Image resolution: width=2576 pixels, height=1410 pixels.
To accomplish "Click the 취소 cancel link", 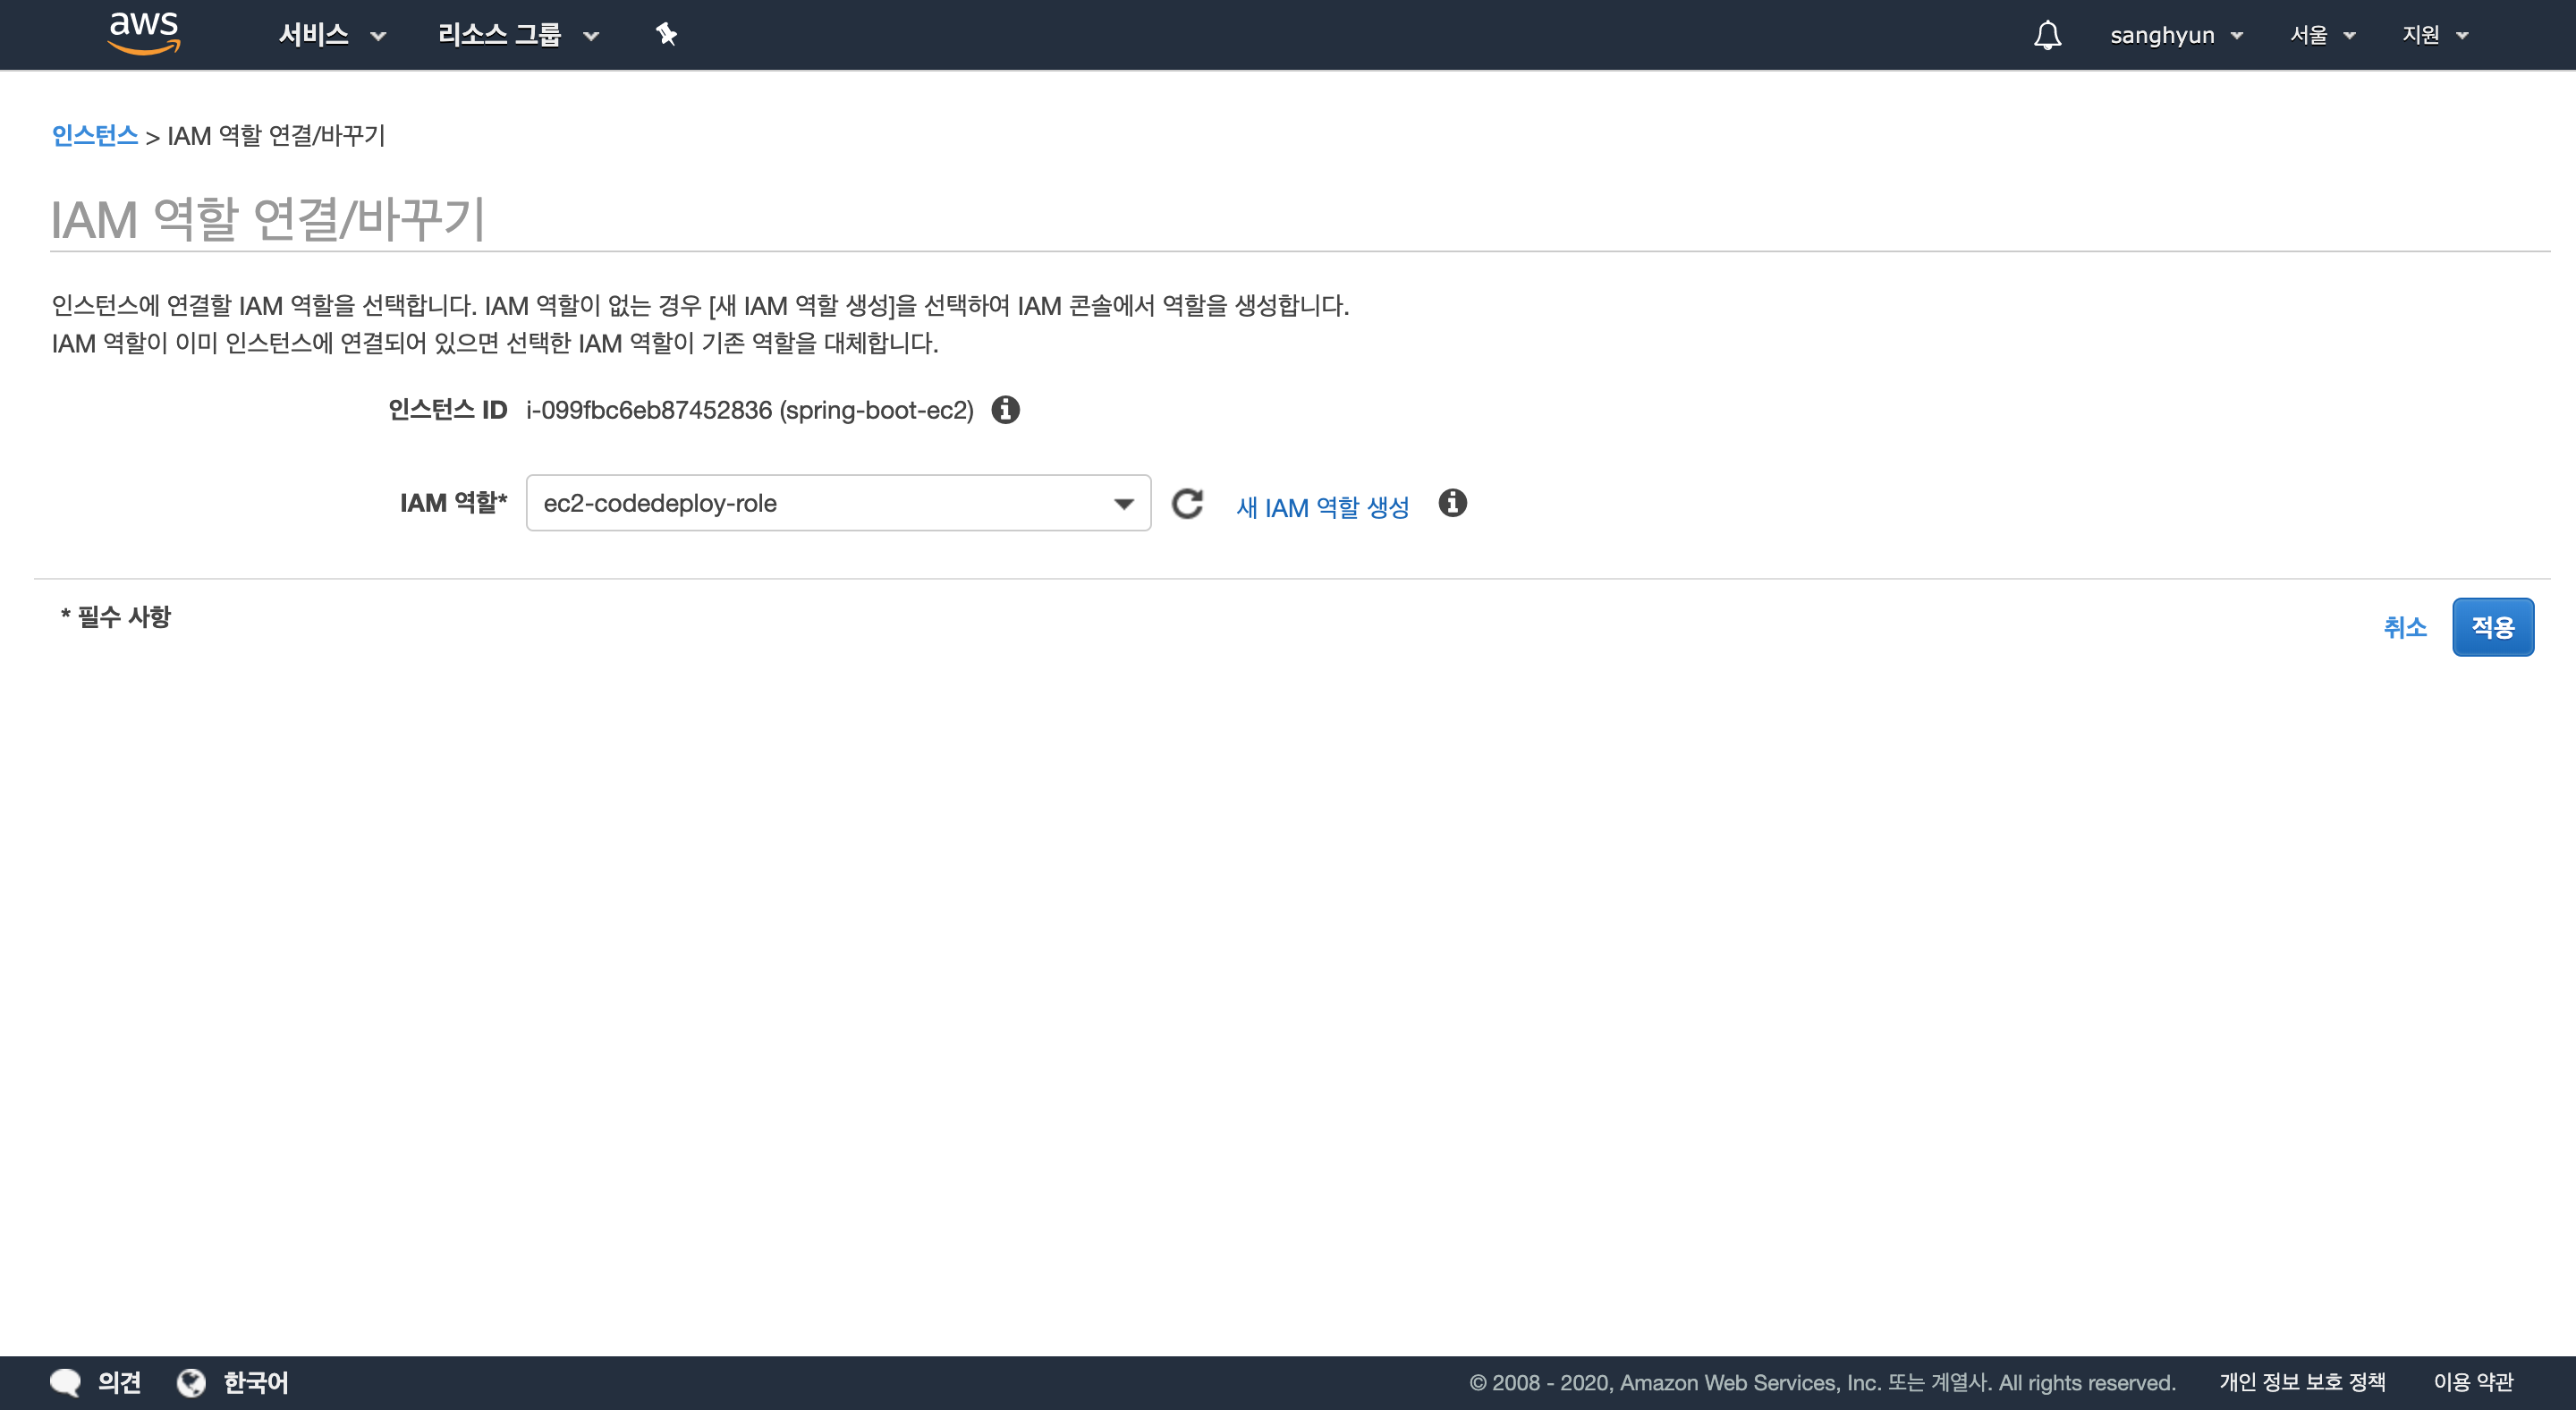I will tap(2404, 627).
